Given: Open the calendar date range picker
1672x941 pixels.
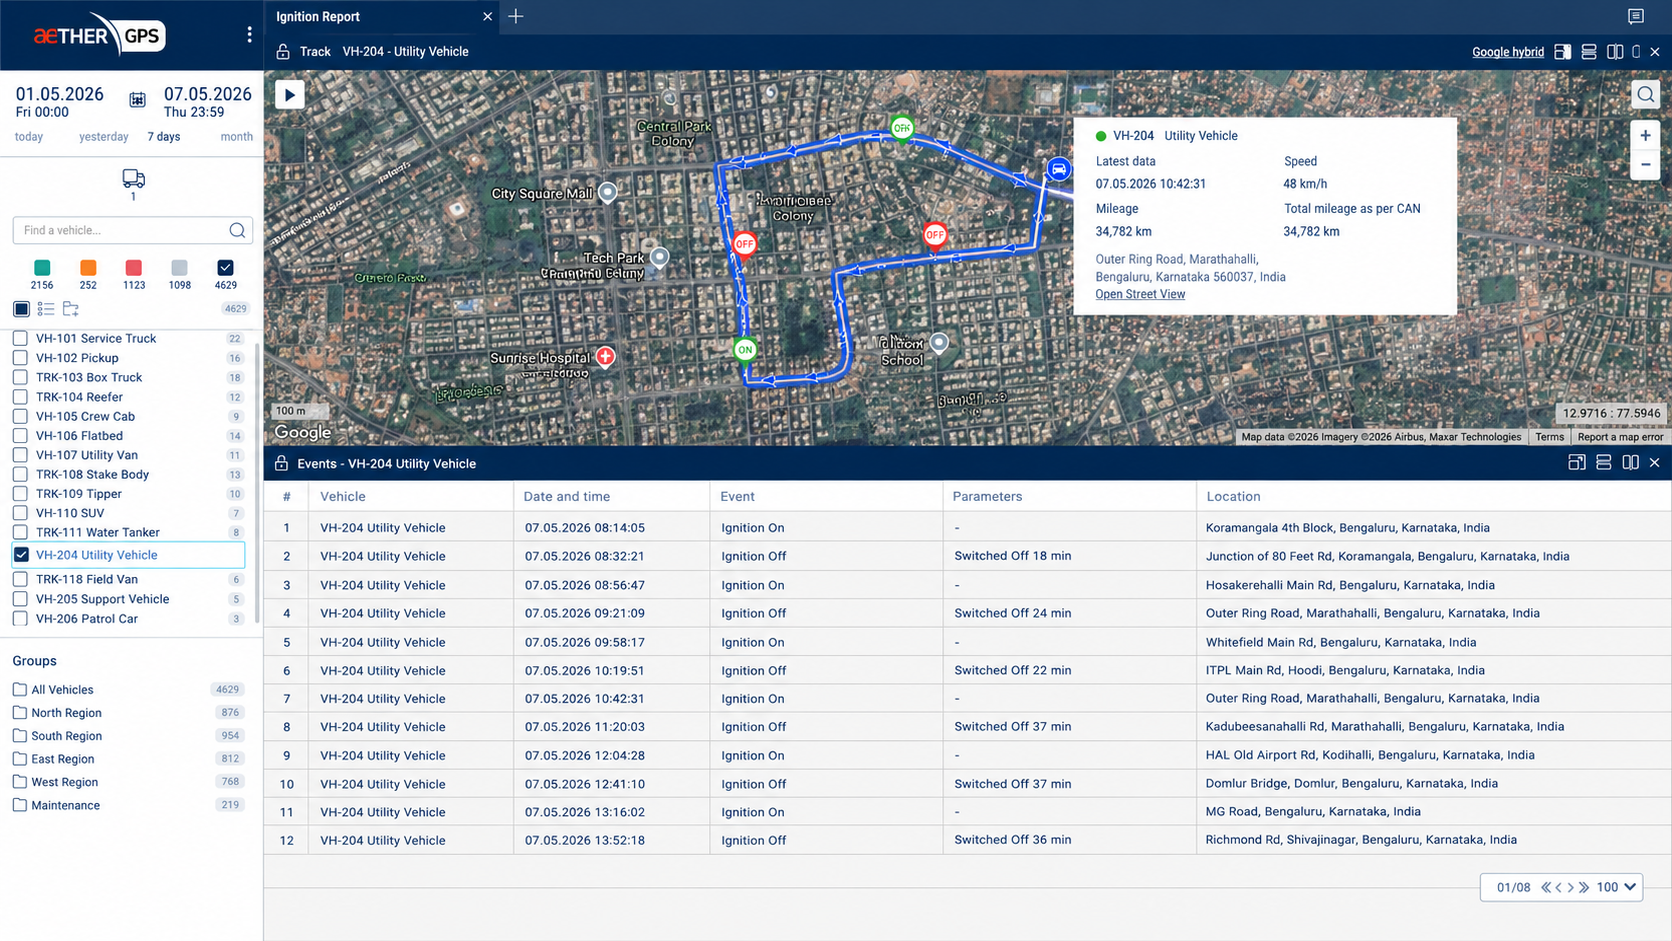Looking at the screenshot, I should click(137, 100).
